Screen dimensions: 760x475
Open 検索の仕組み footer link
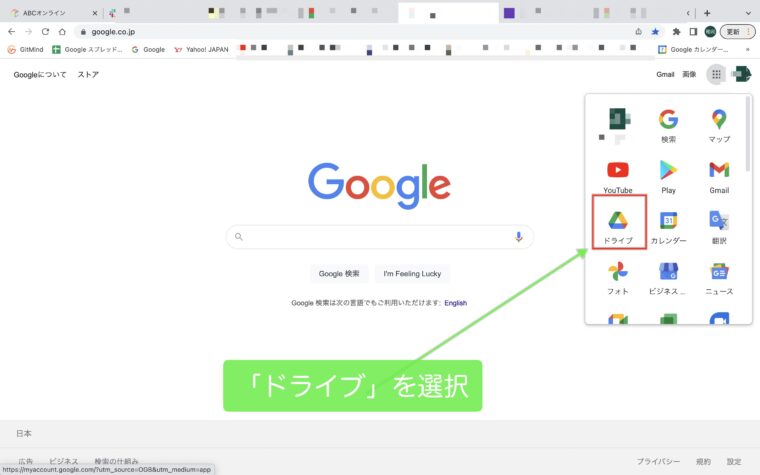click(x=116, y=461)
